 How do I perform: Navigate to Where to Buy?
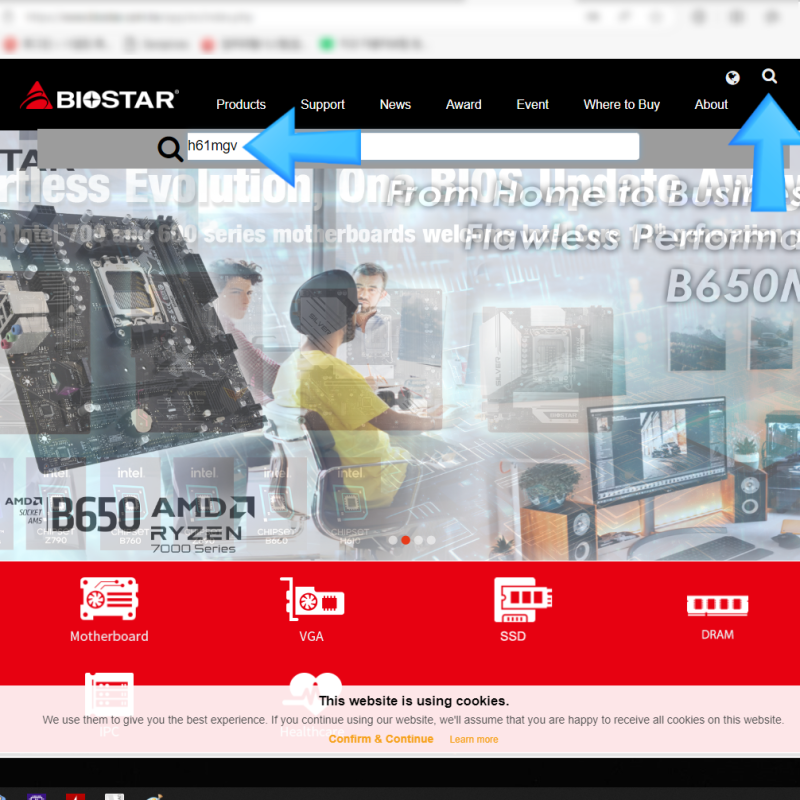621,104
